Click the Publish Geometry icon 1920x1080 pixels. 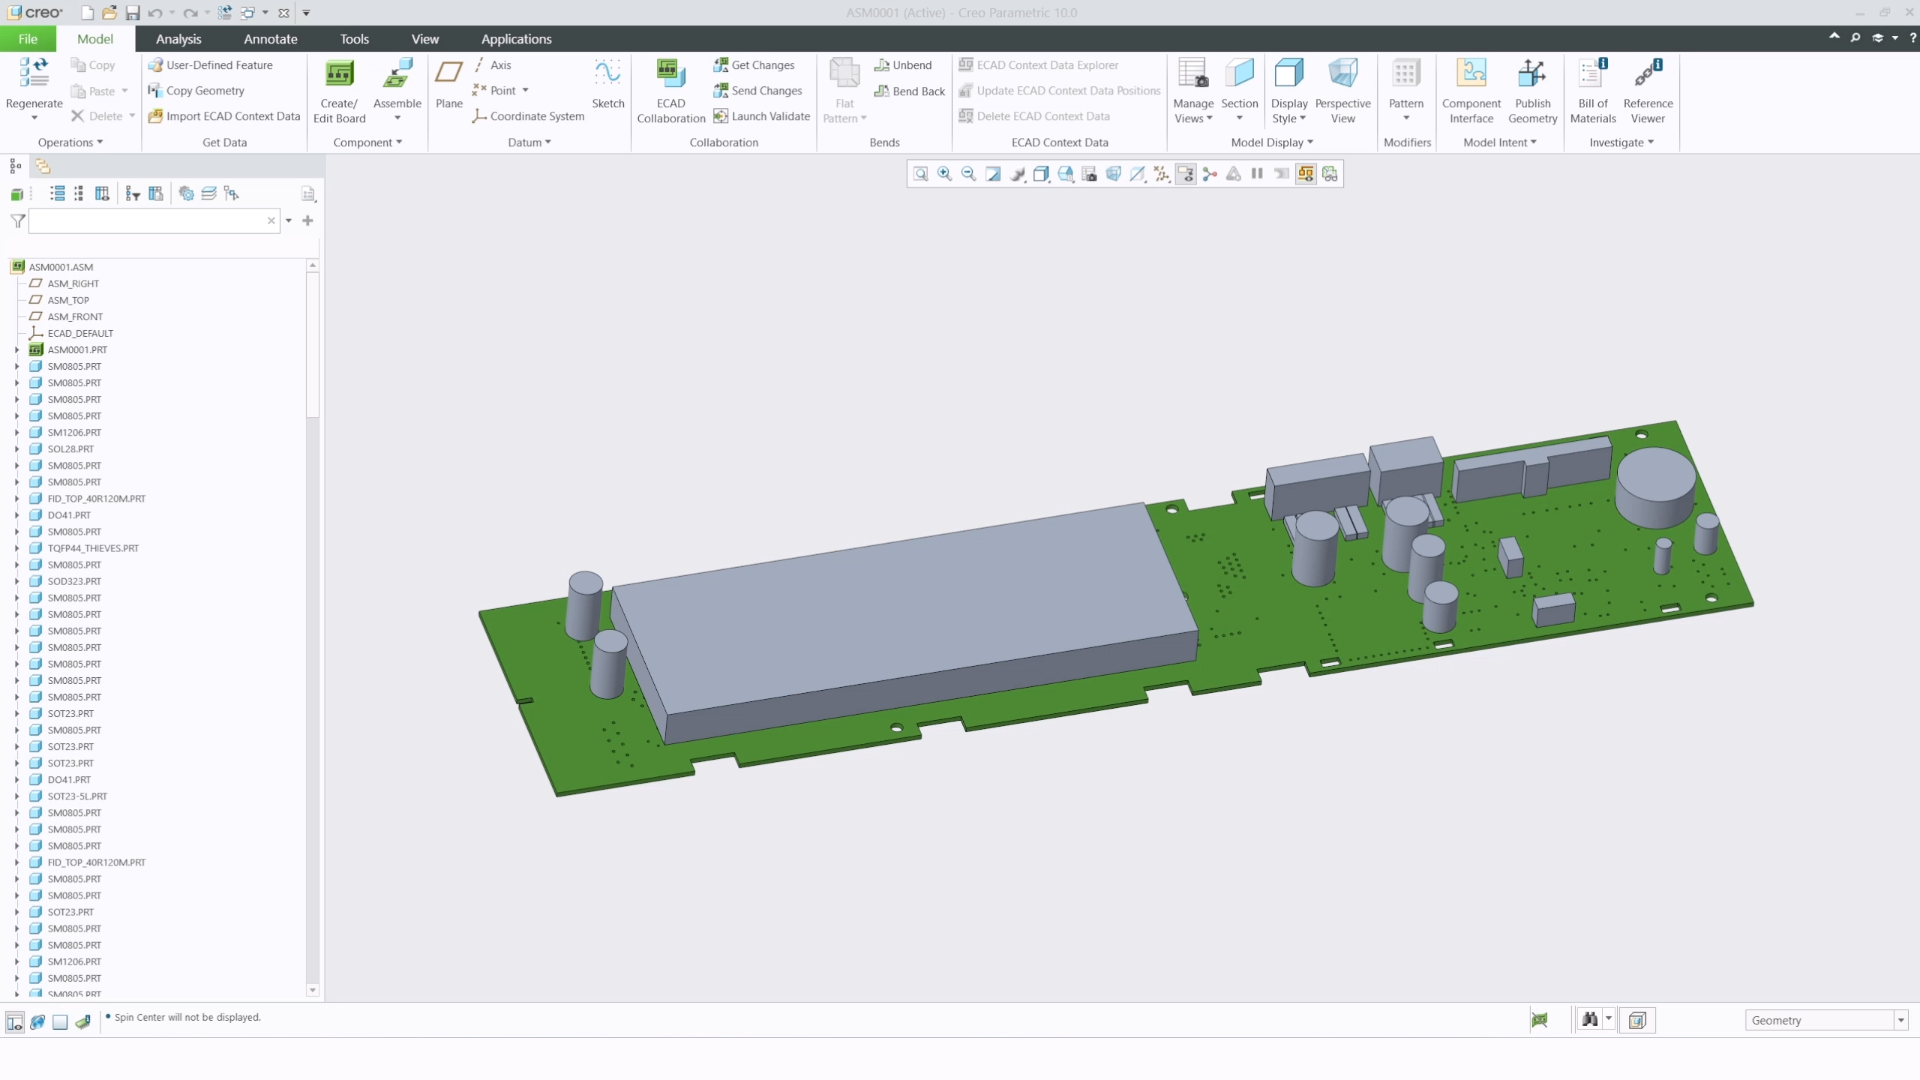tap(1532, 73)
